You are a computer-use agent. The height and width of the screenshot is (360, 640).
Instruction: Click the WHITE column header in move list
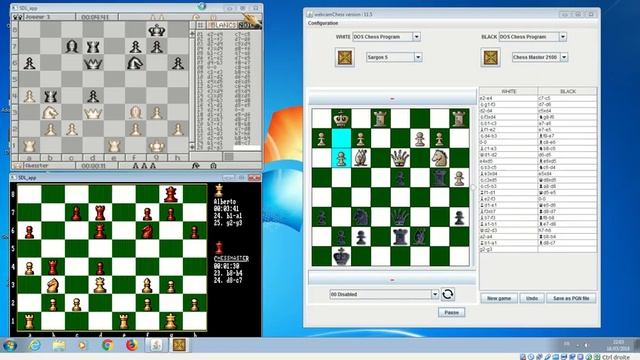pos(509,91)
